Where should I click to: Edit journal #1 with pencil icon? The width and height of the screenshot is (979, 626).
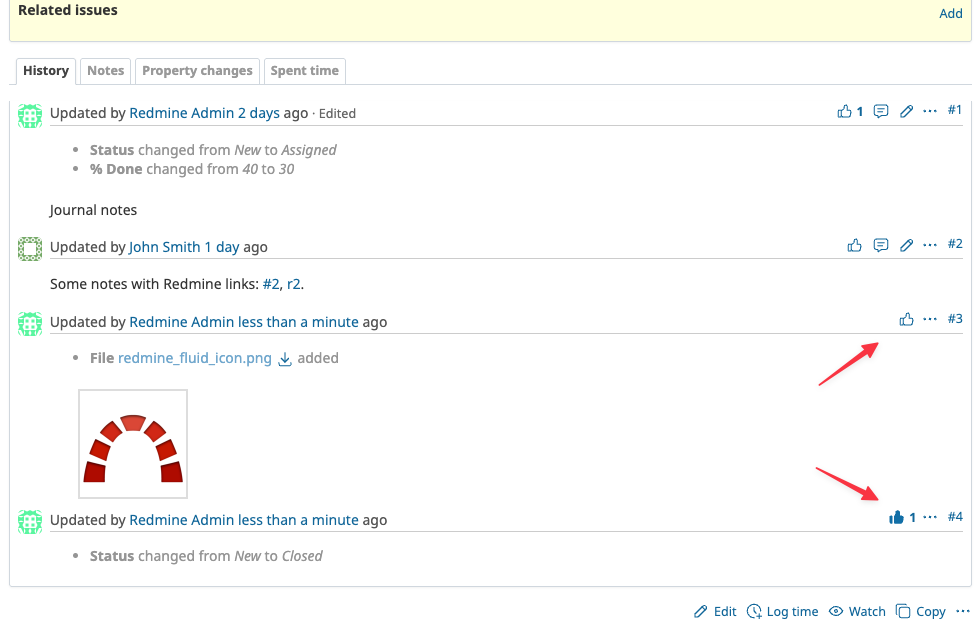[907, 111]
